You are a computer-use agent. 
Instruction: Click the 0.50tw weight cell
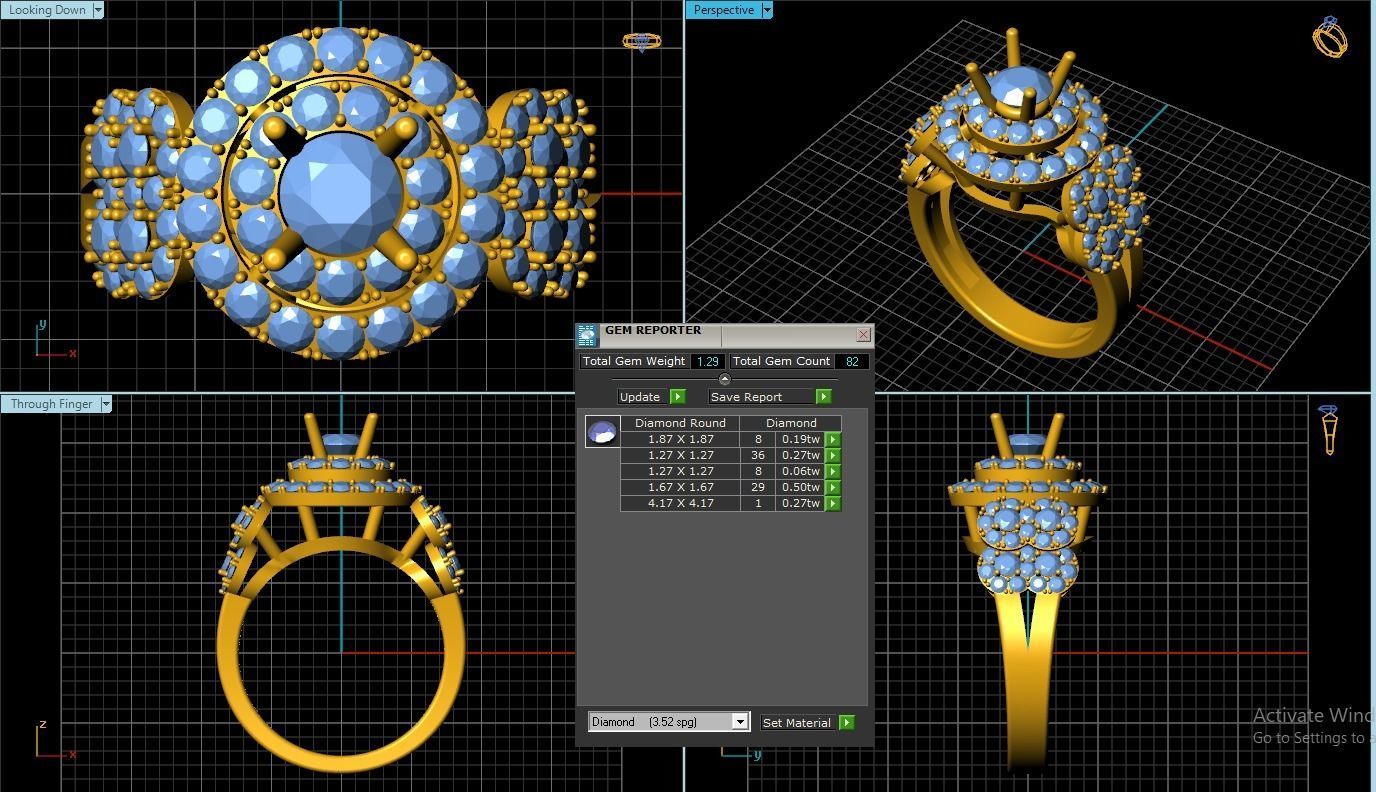800,487
